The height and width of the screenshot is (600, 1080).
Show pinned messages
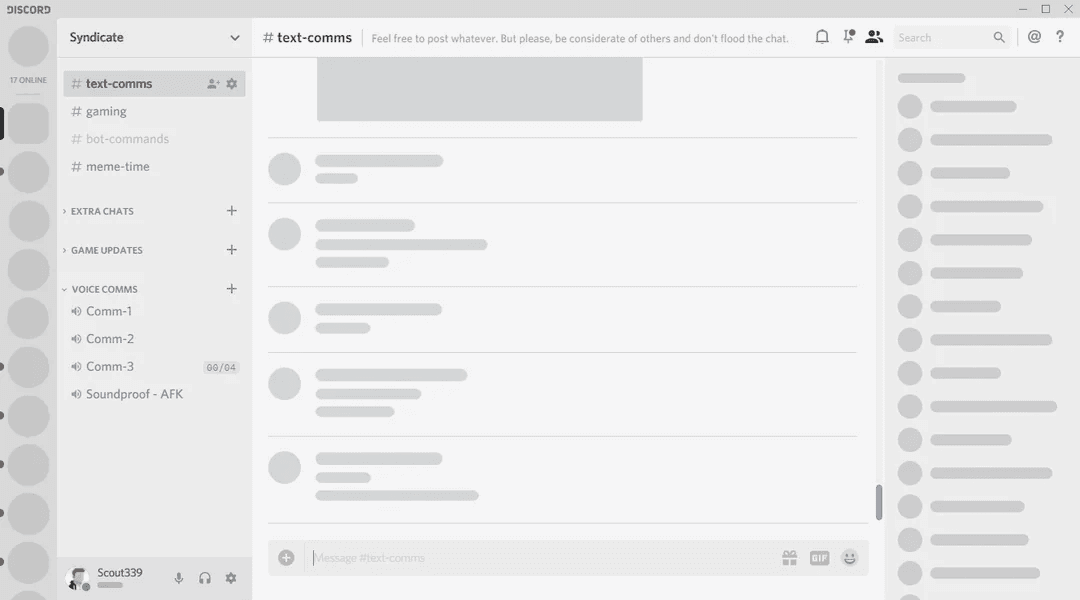(x=849, y=37)
